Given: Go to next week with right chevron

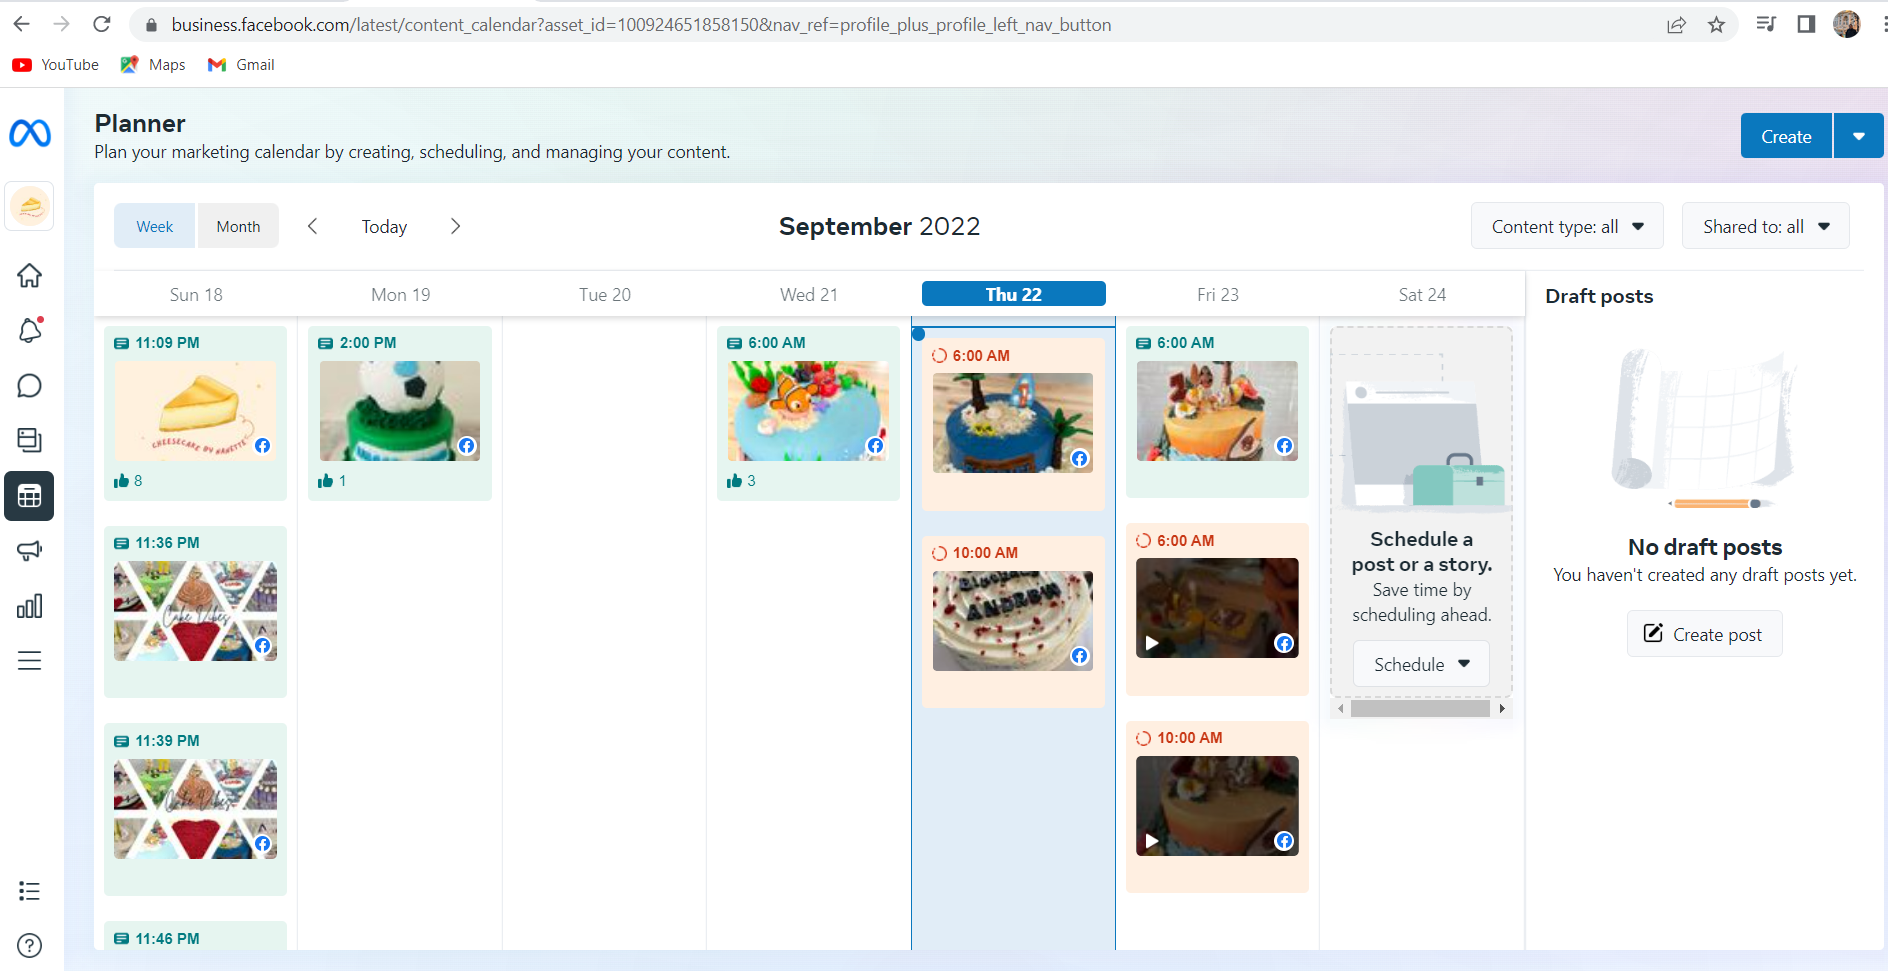Looking at the screenshot, I should pos(455,226).
